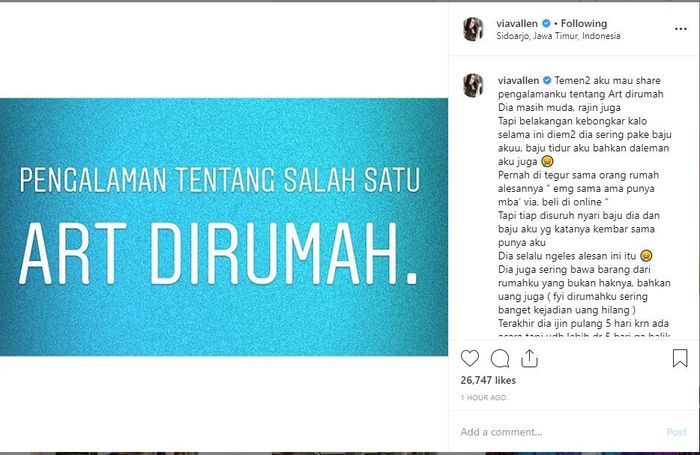Open comments with speech bubble icon

coord(500,358)
